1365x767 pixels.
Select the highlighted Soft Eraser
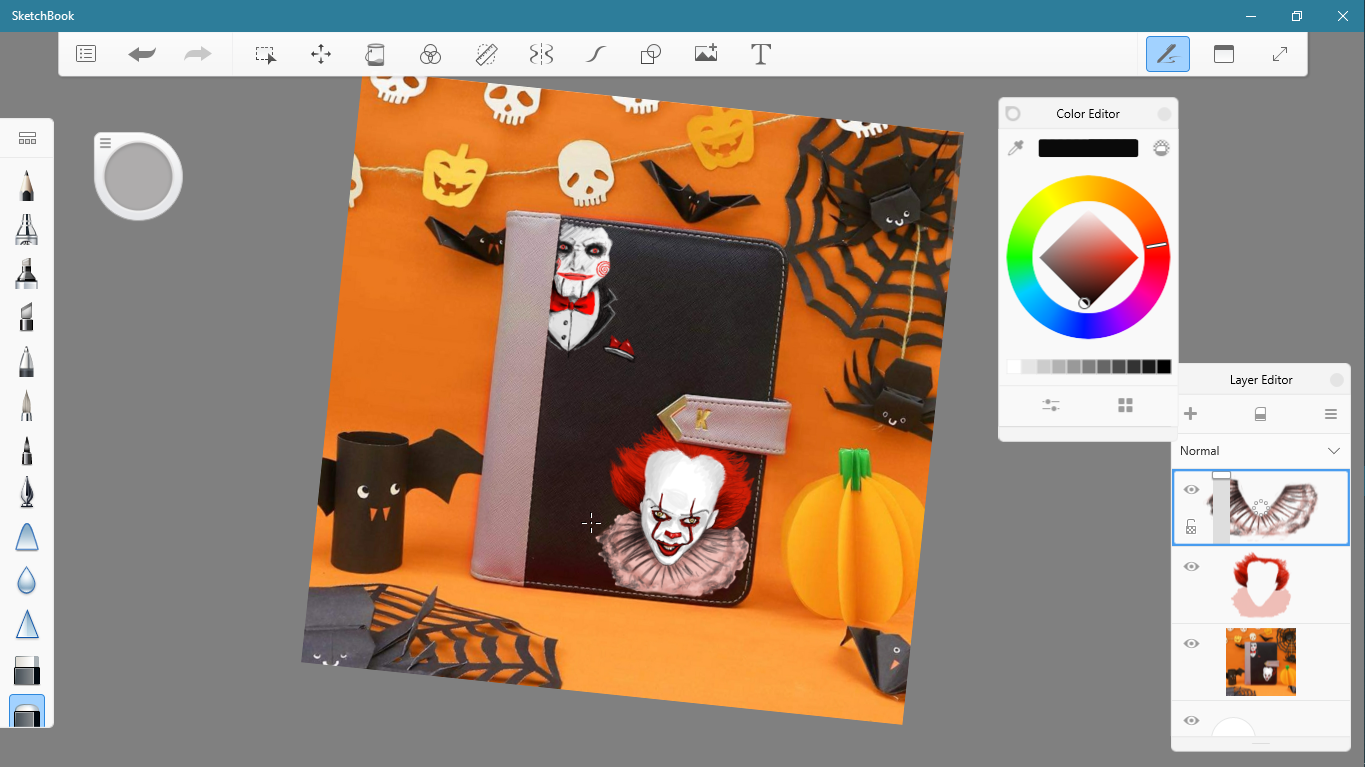pyautogui.click(x=27, y=711)
